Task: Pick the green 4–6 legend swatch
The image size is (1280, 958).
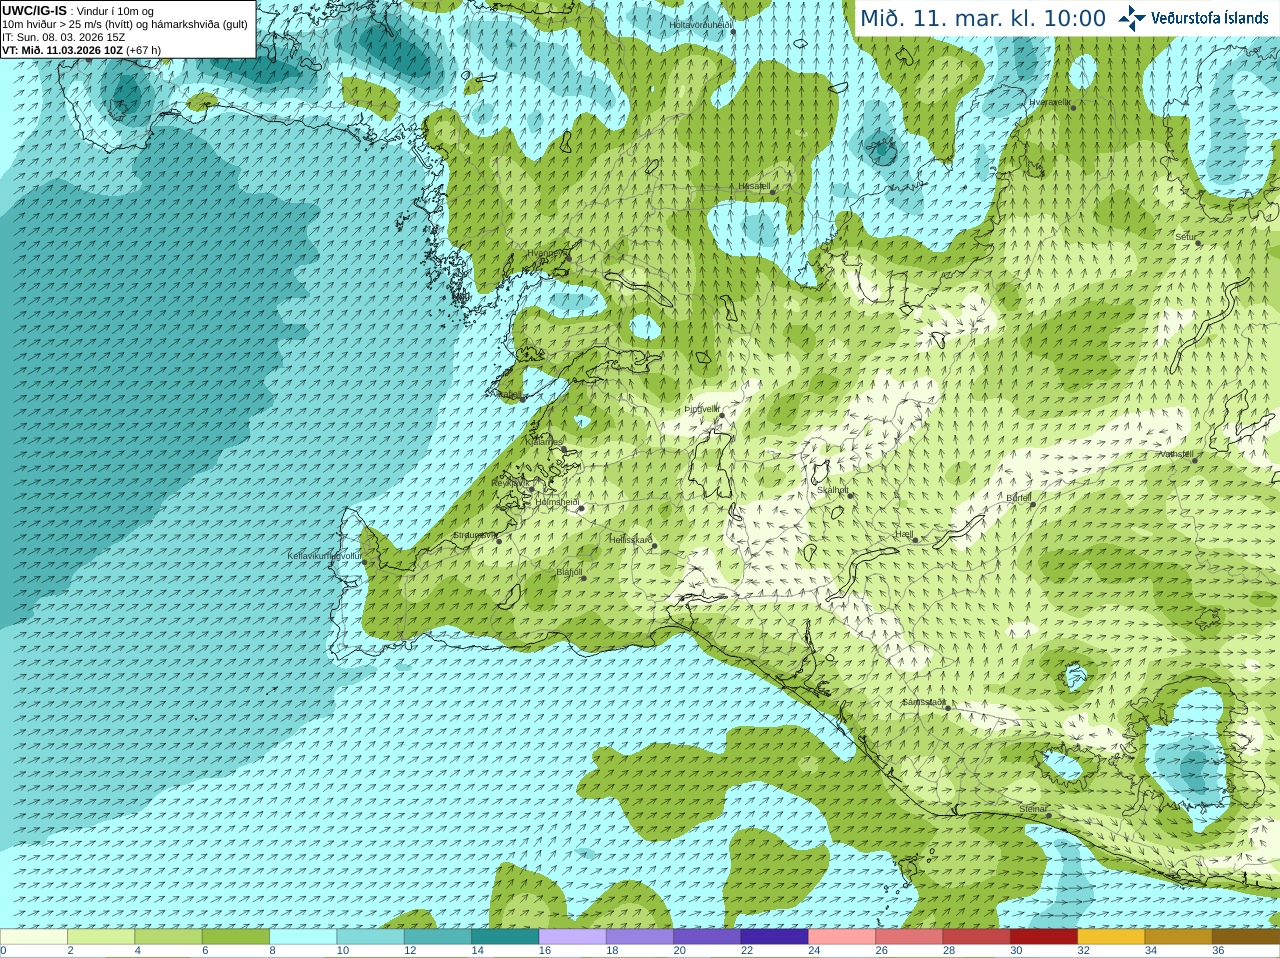Action: coord(168,937)
